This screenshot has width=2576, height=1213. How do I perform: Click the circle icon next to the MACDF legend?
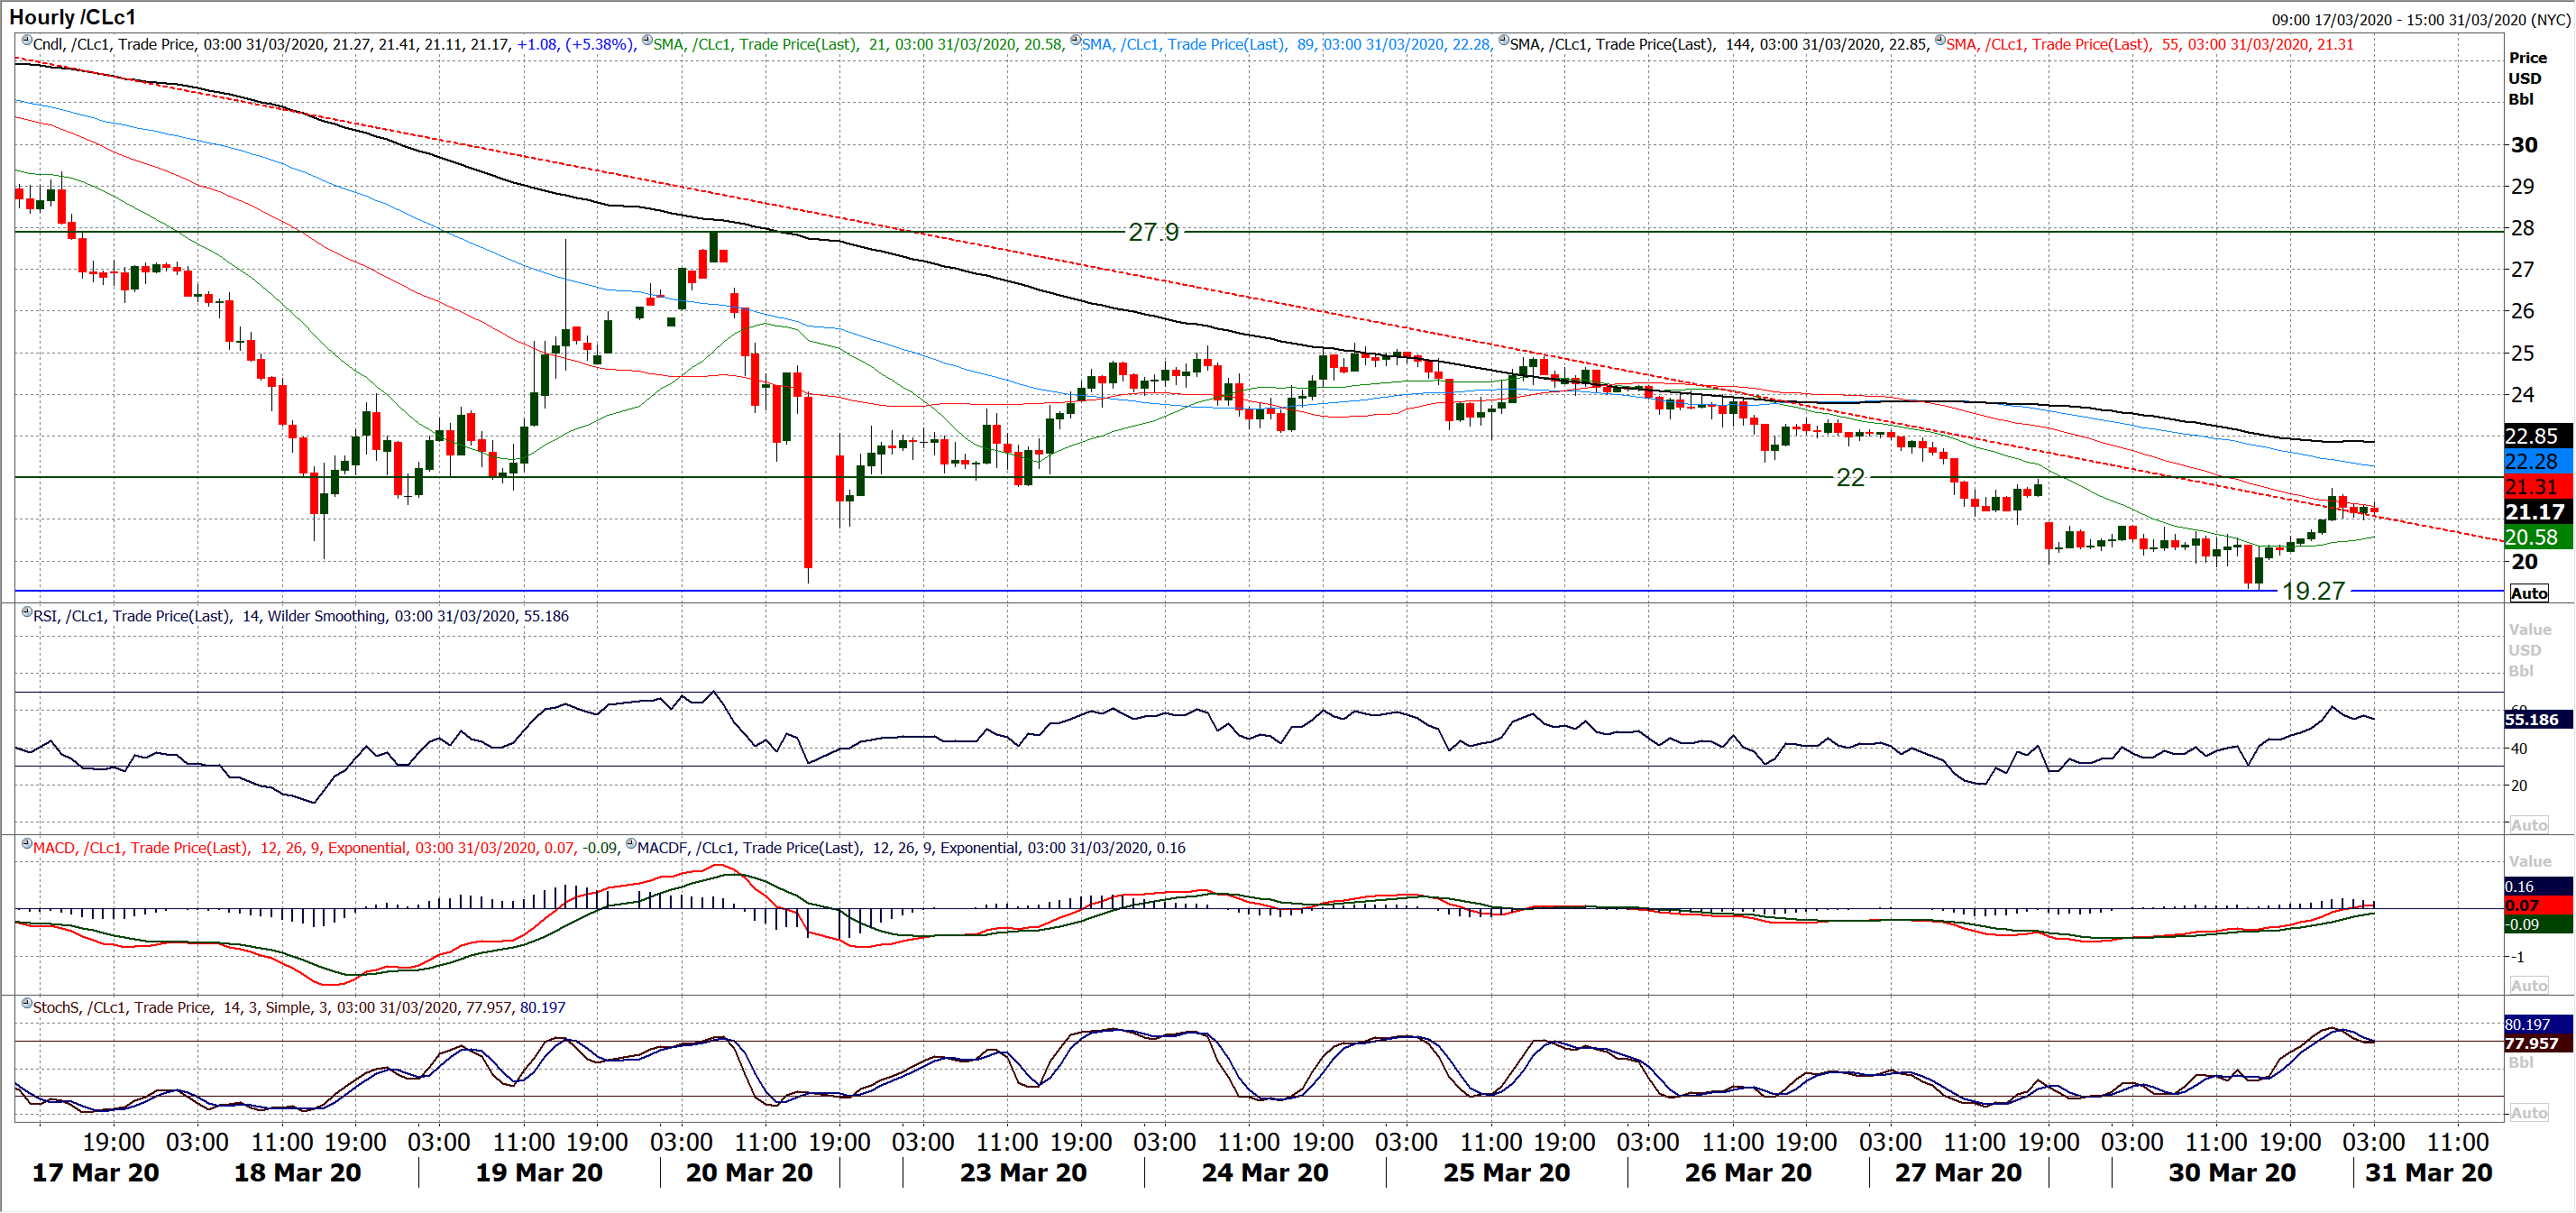coord(631,844)
